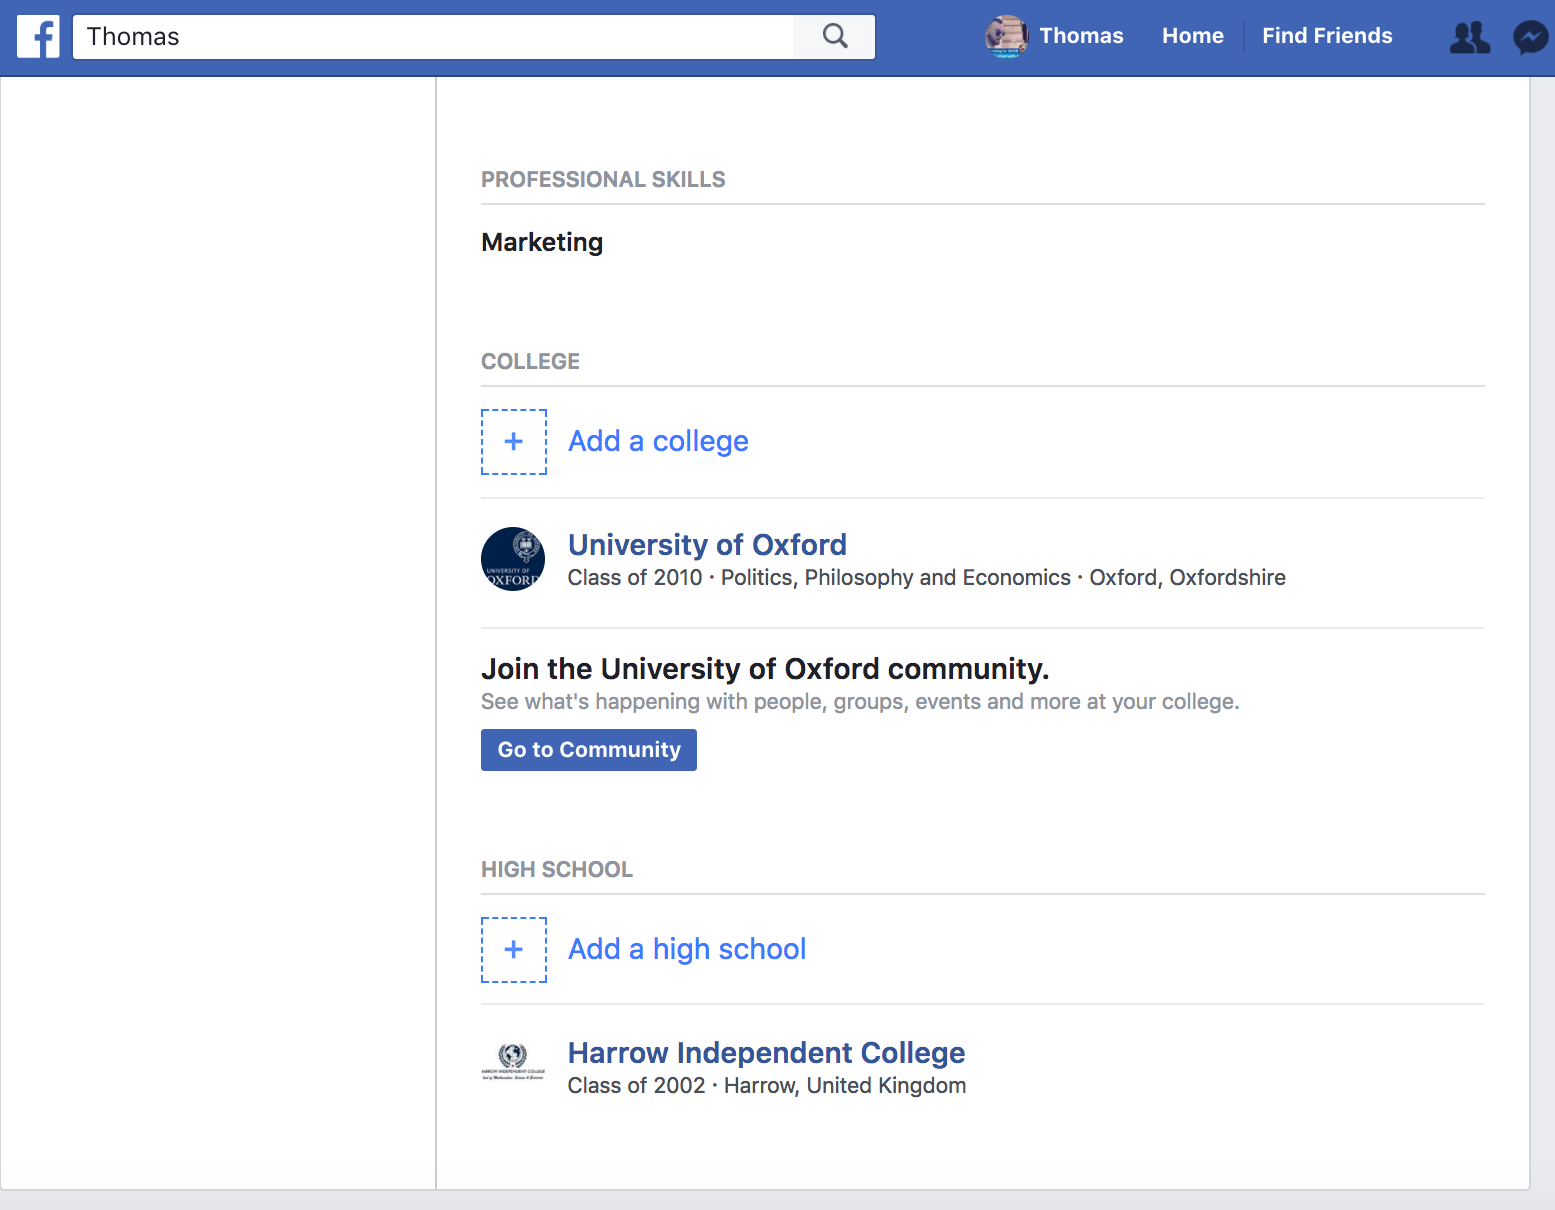
Task: Open Thomas profile link in top bar
Action: (1081, 36)
